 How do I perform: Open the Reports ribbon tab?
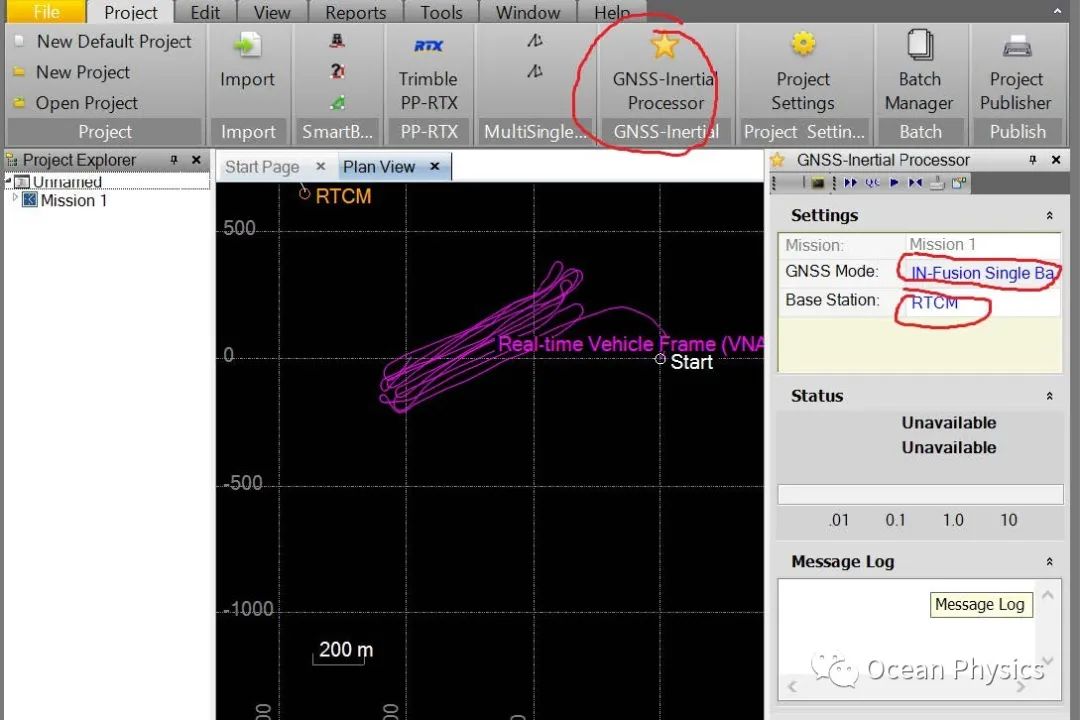click(x=355, y=13)
